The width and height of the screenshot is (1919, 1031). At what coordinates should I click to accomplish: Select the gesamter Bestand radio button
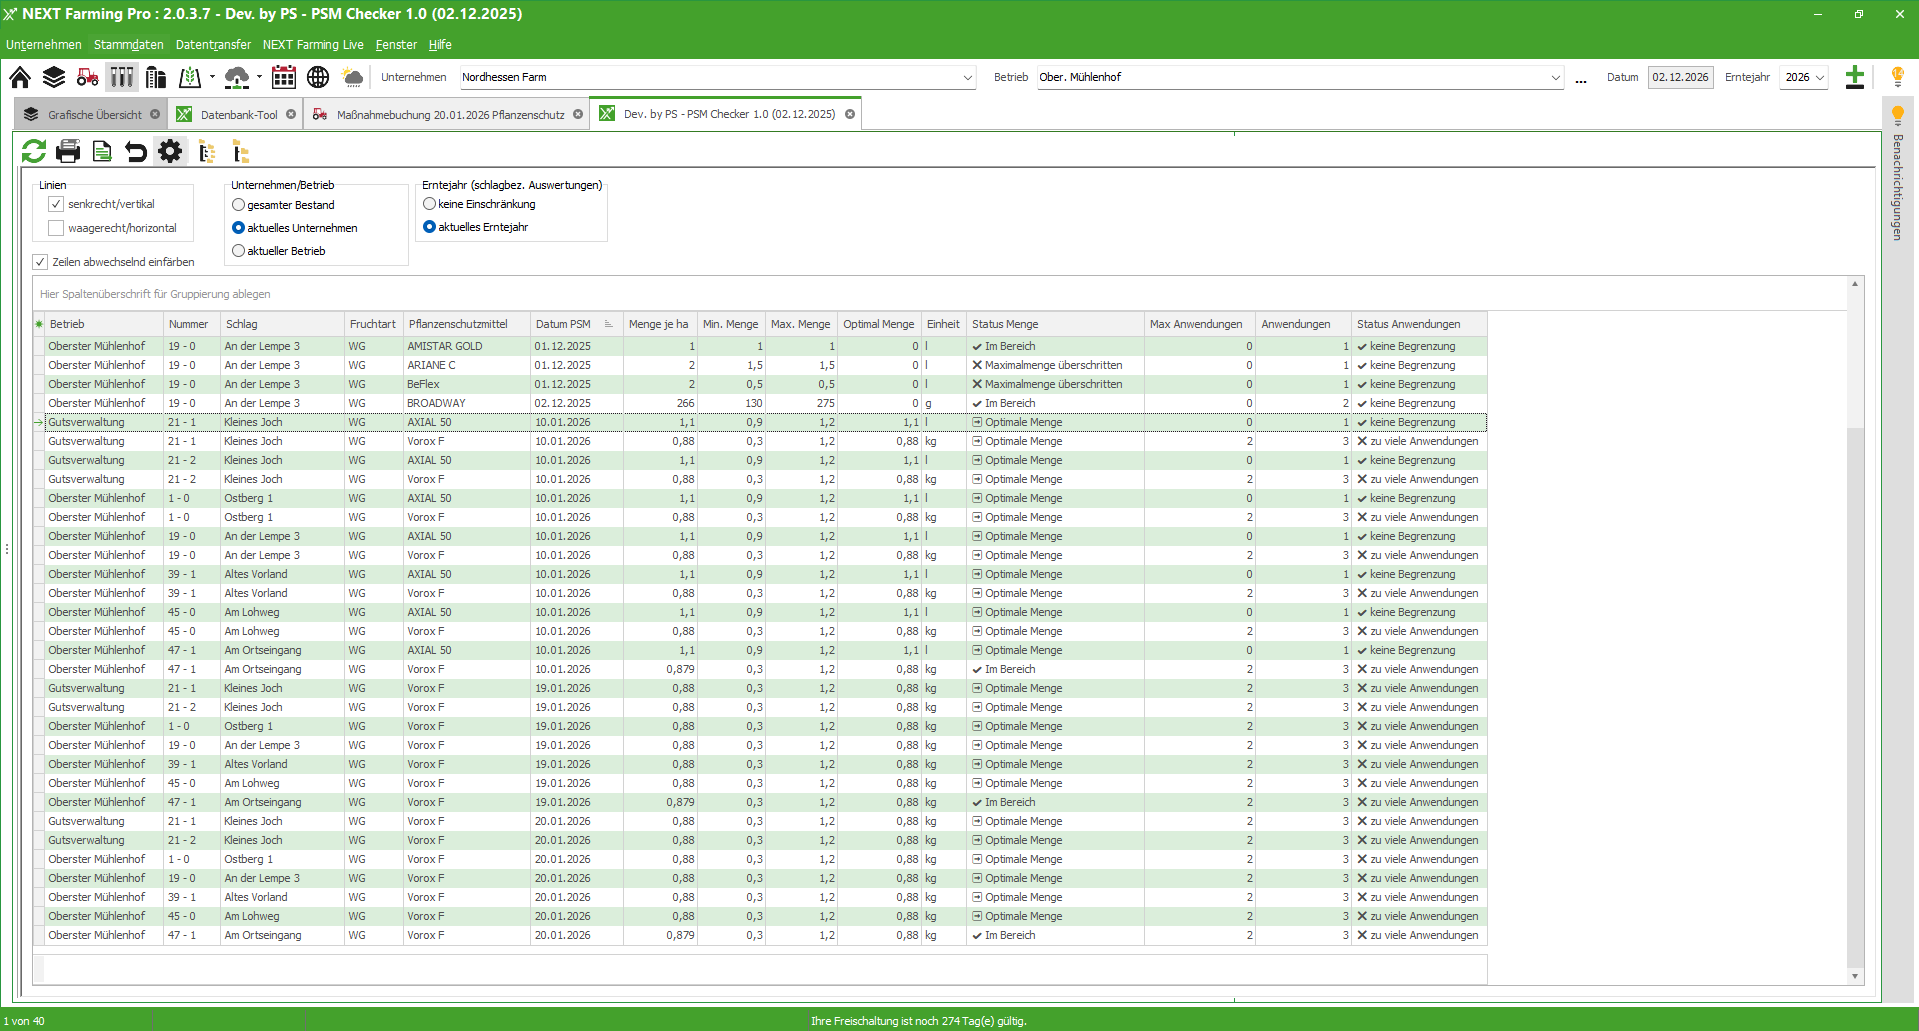tap(238, 205)
